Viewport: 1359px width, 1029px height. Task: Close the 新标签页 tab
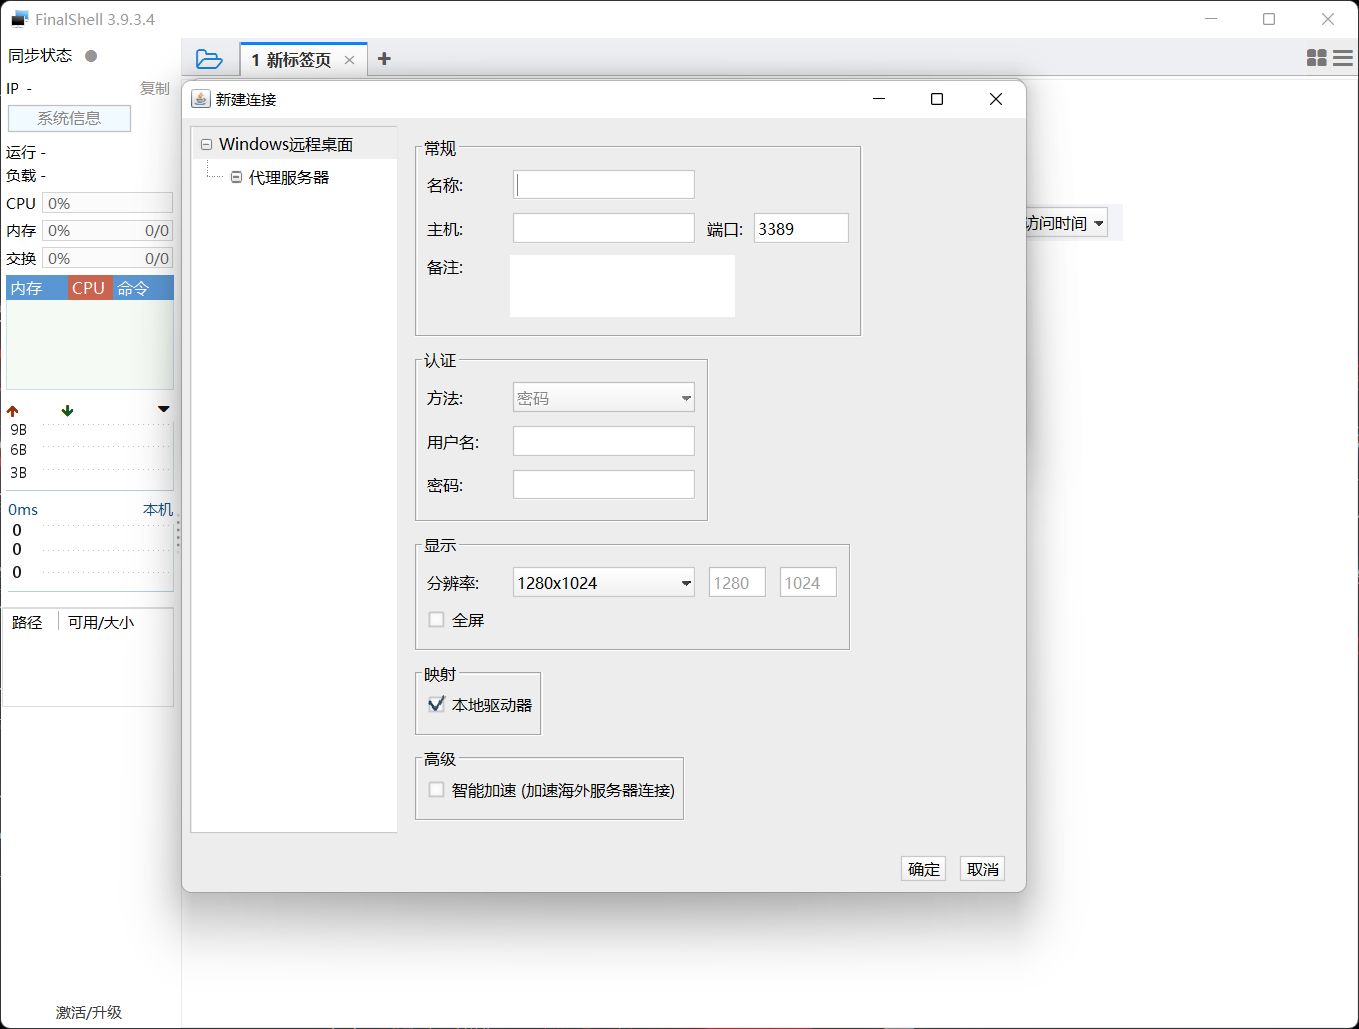click(349, 60)
